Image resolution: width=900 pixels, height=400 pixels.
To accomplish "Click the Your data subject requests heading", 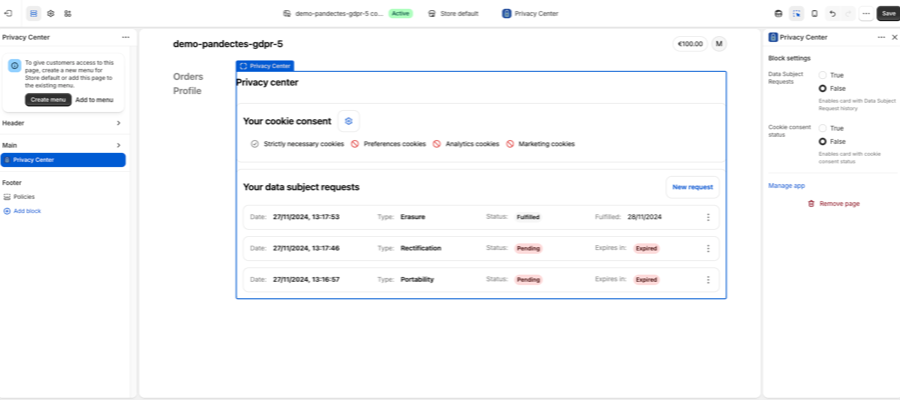I will point(301,187).
